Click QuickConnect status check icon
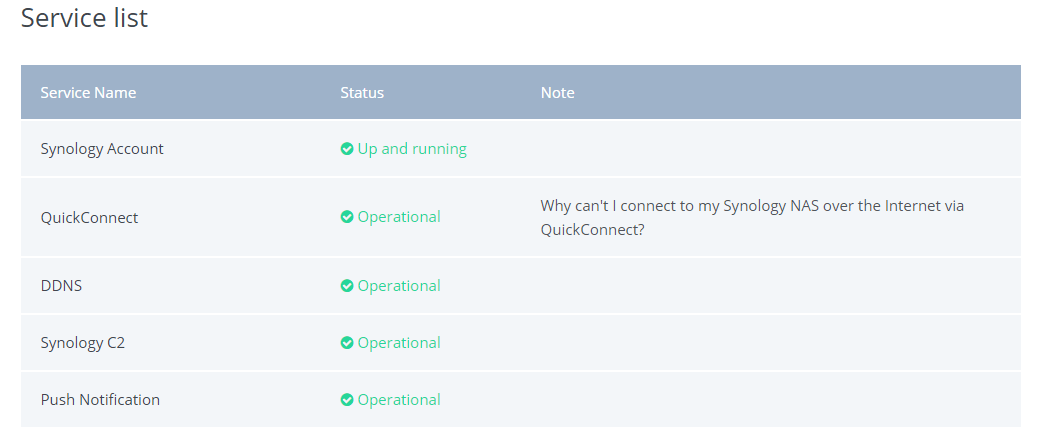 point(346,217)
